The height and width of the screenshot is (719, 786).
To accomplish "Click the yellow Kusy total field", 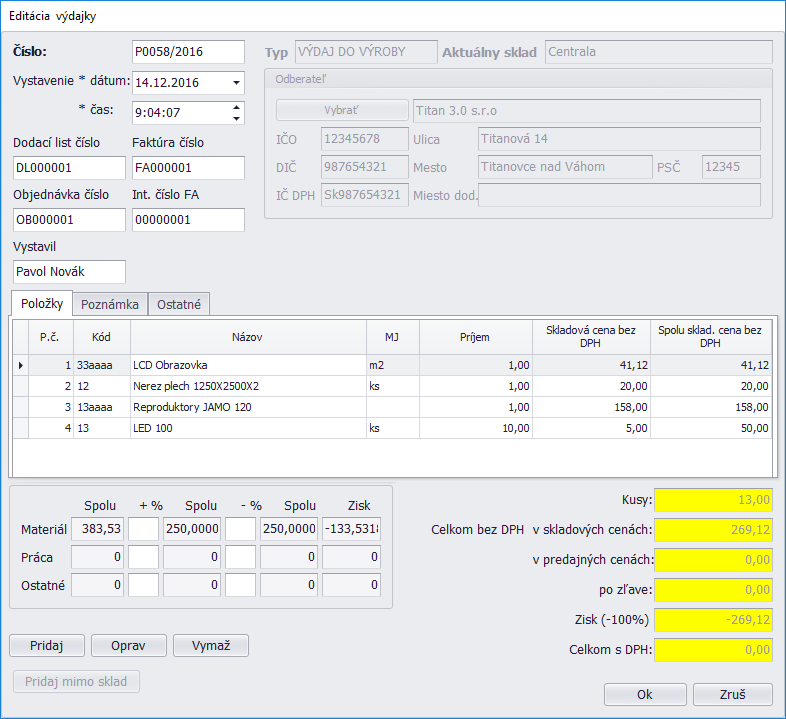I will pos(713,499).
